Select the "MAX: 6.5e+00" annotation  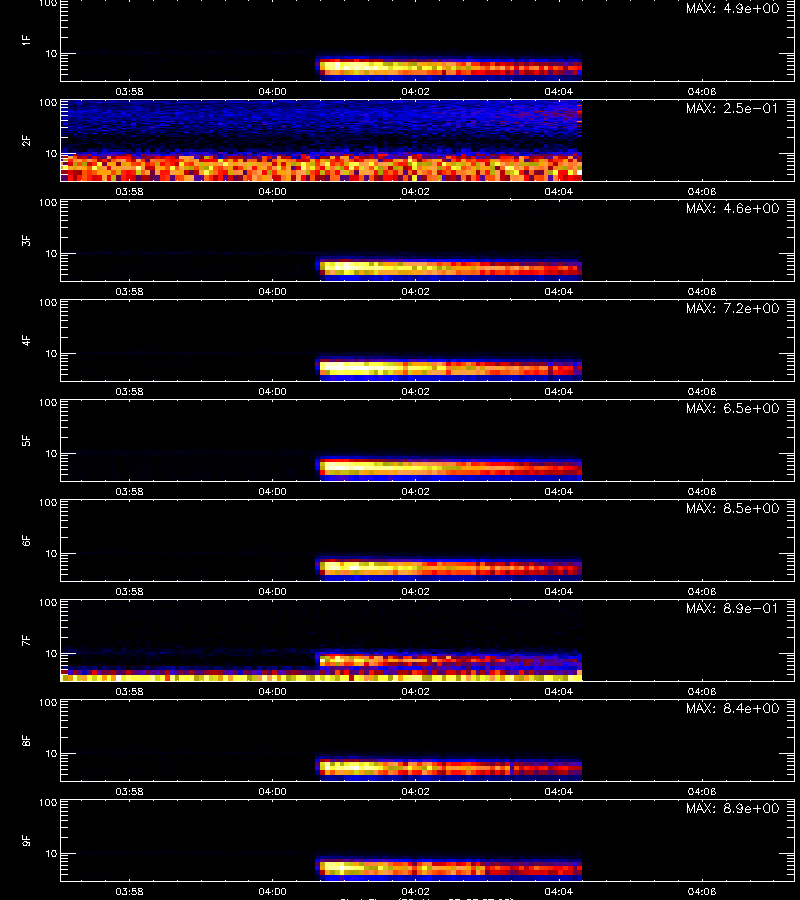click(x=732, y=408)
